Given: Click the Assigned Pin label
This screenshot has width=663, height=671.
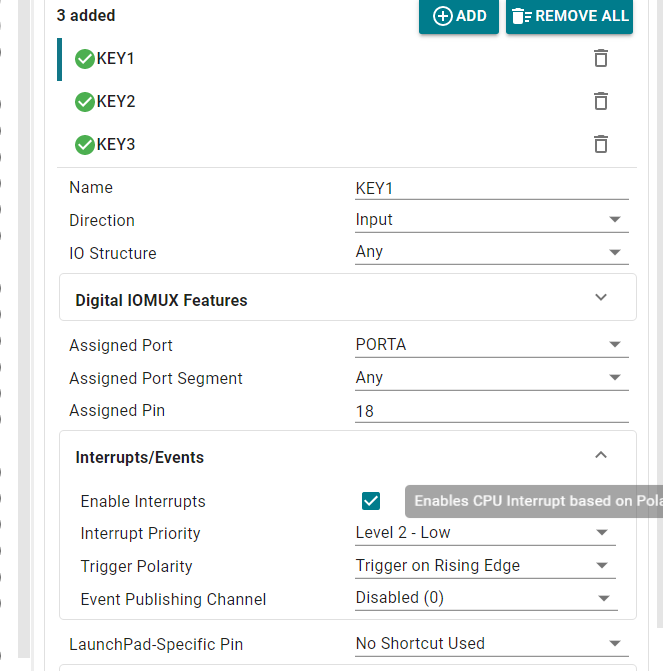Looking at the screenshot, I should coord(117,411).
